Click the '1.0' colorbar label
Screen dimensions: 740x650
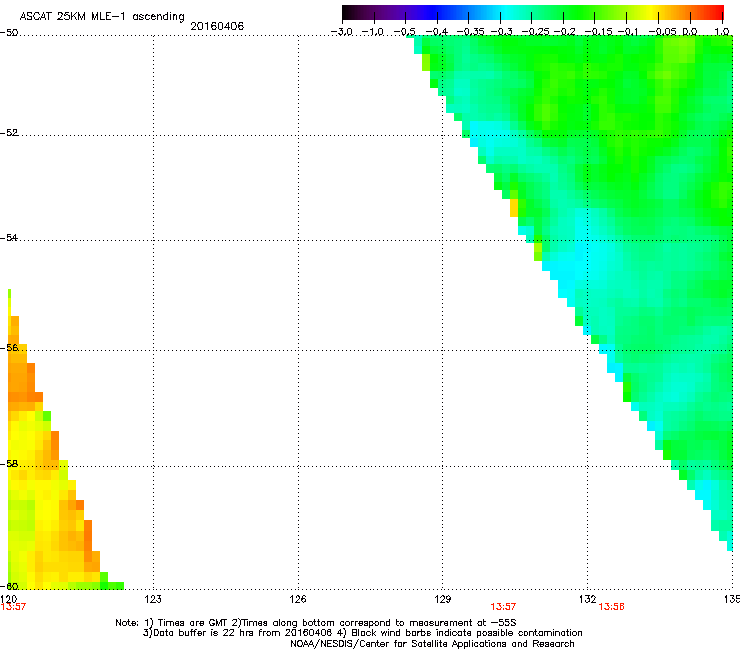722,32
